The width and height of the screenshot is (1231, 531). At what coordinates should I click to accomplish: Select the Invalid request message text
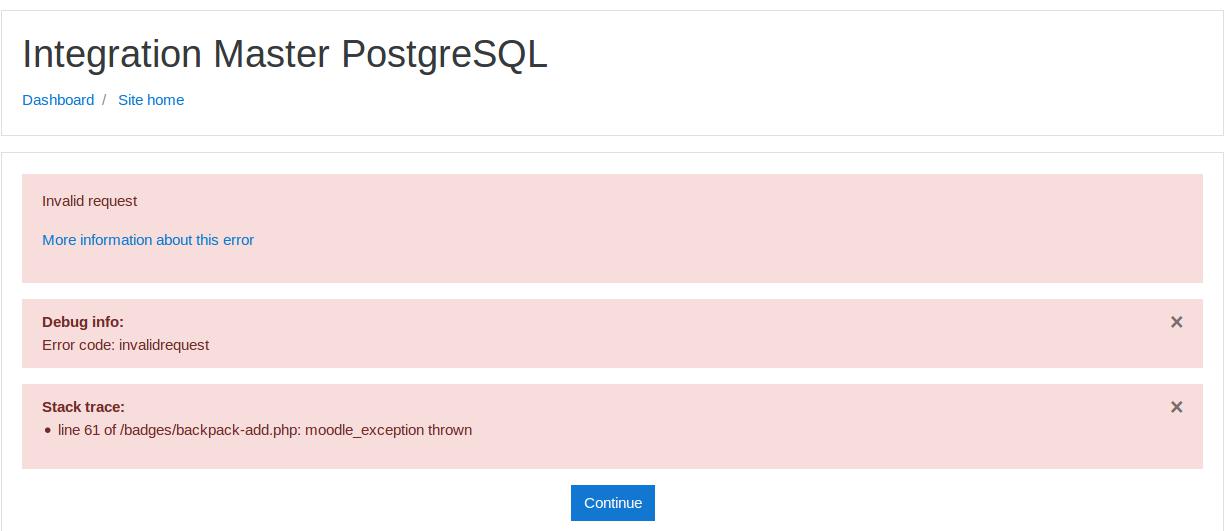pos(90,201)
